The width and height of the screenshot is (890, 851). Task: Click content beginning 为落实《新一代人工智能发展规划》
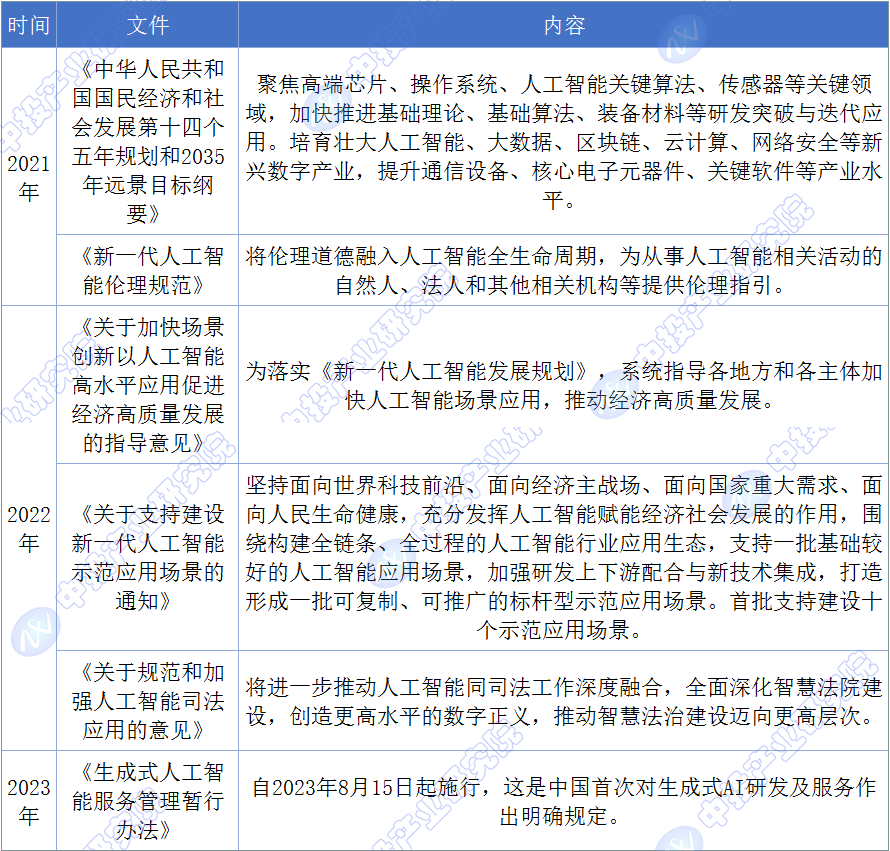click(563, 386)
